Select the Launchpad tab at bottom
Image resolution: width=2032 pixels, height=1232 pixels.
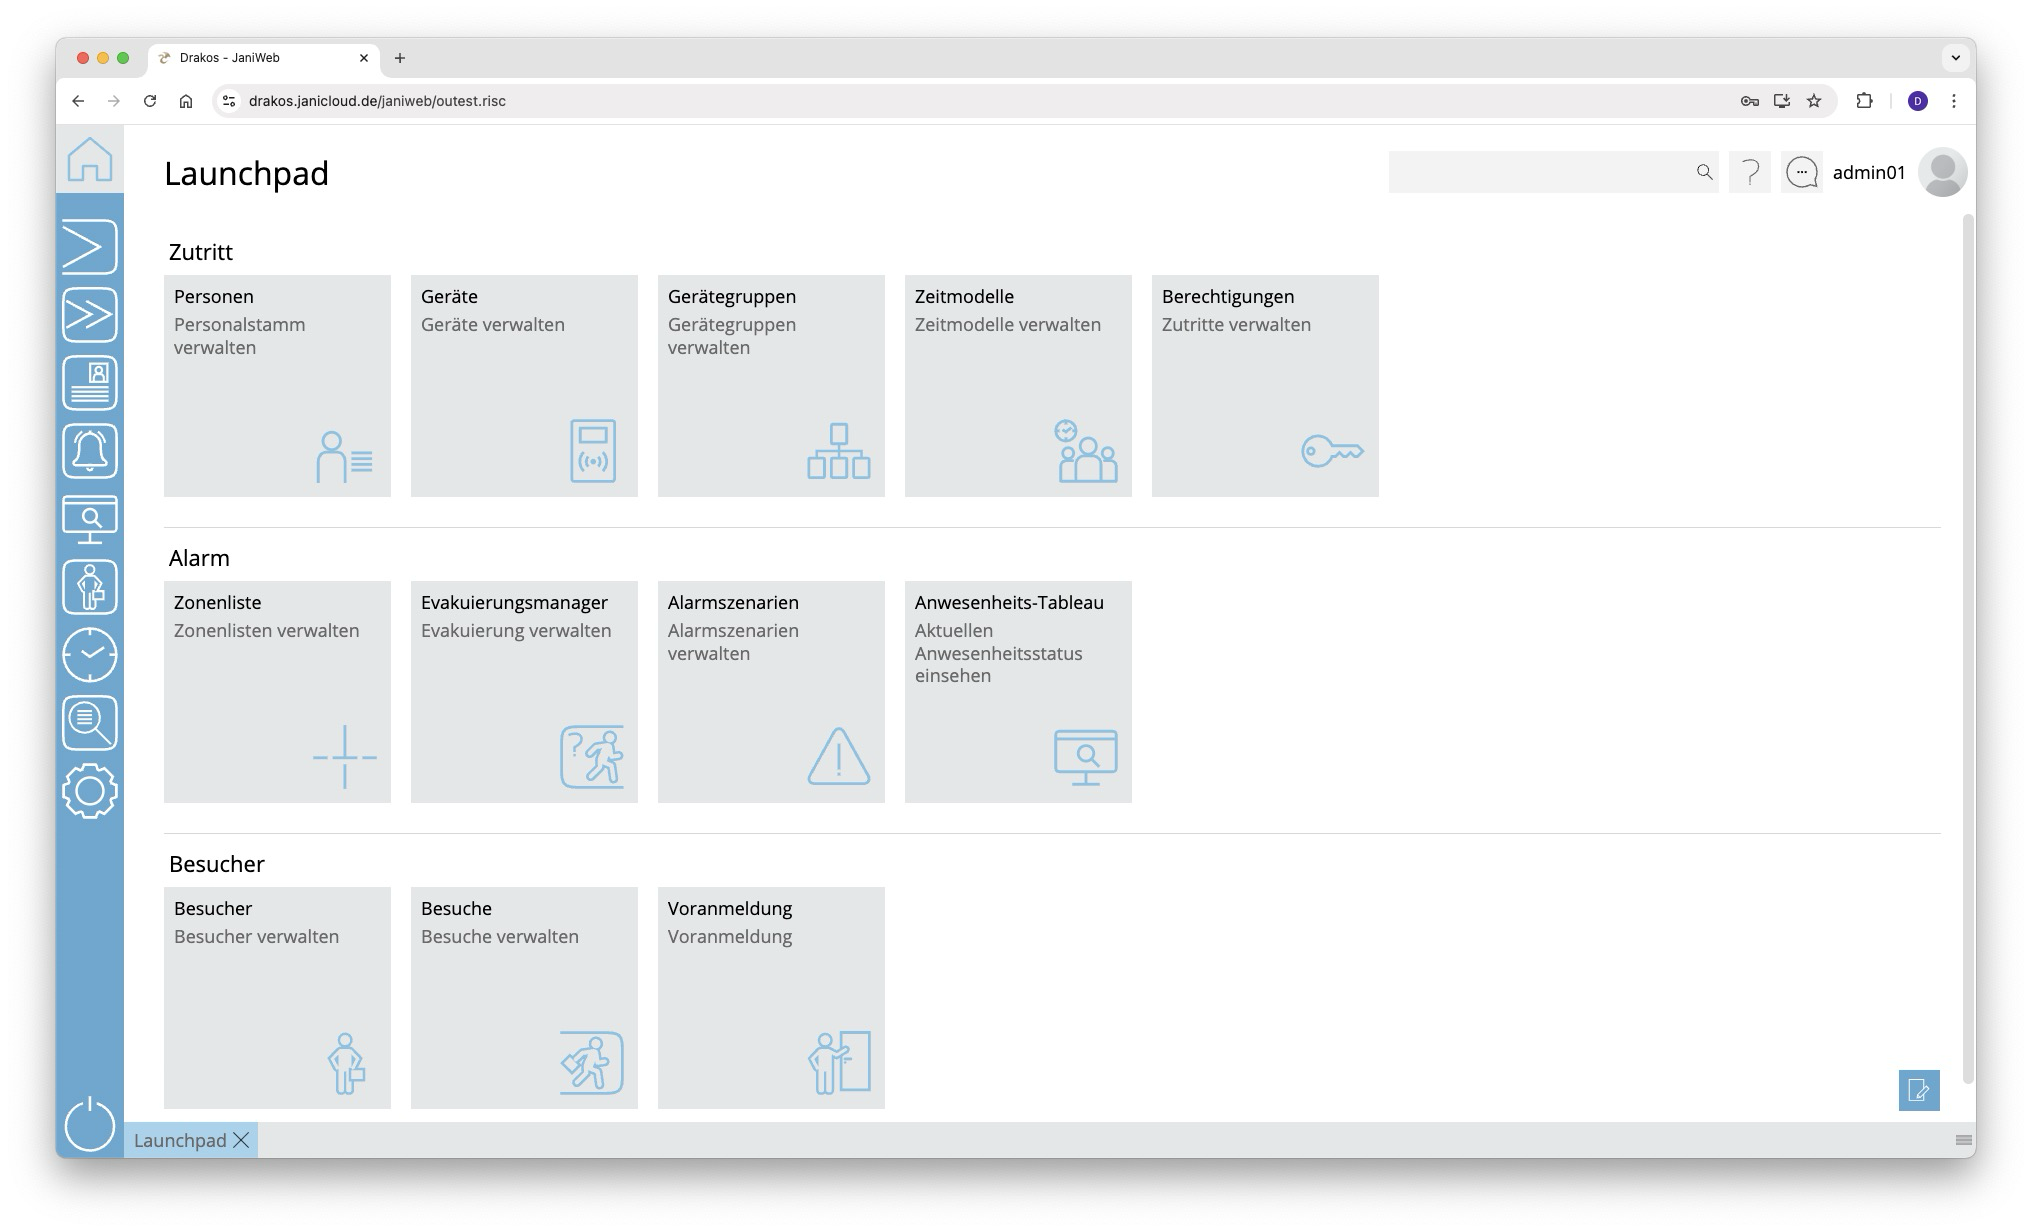coord(180,1140)
